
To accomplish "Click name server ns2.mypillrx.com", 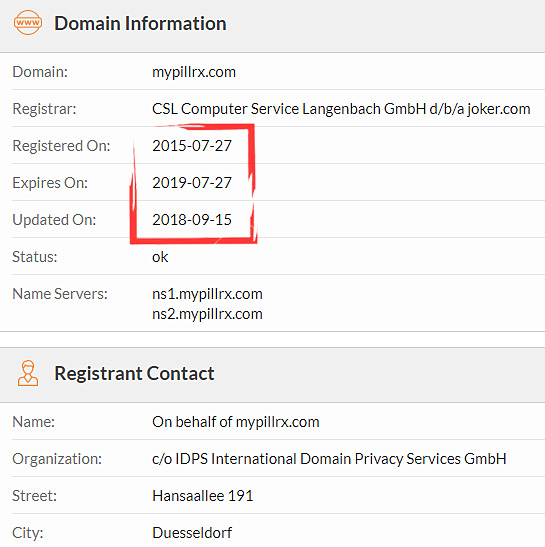I will point(207,314).
